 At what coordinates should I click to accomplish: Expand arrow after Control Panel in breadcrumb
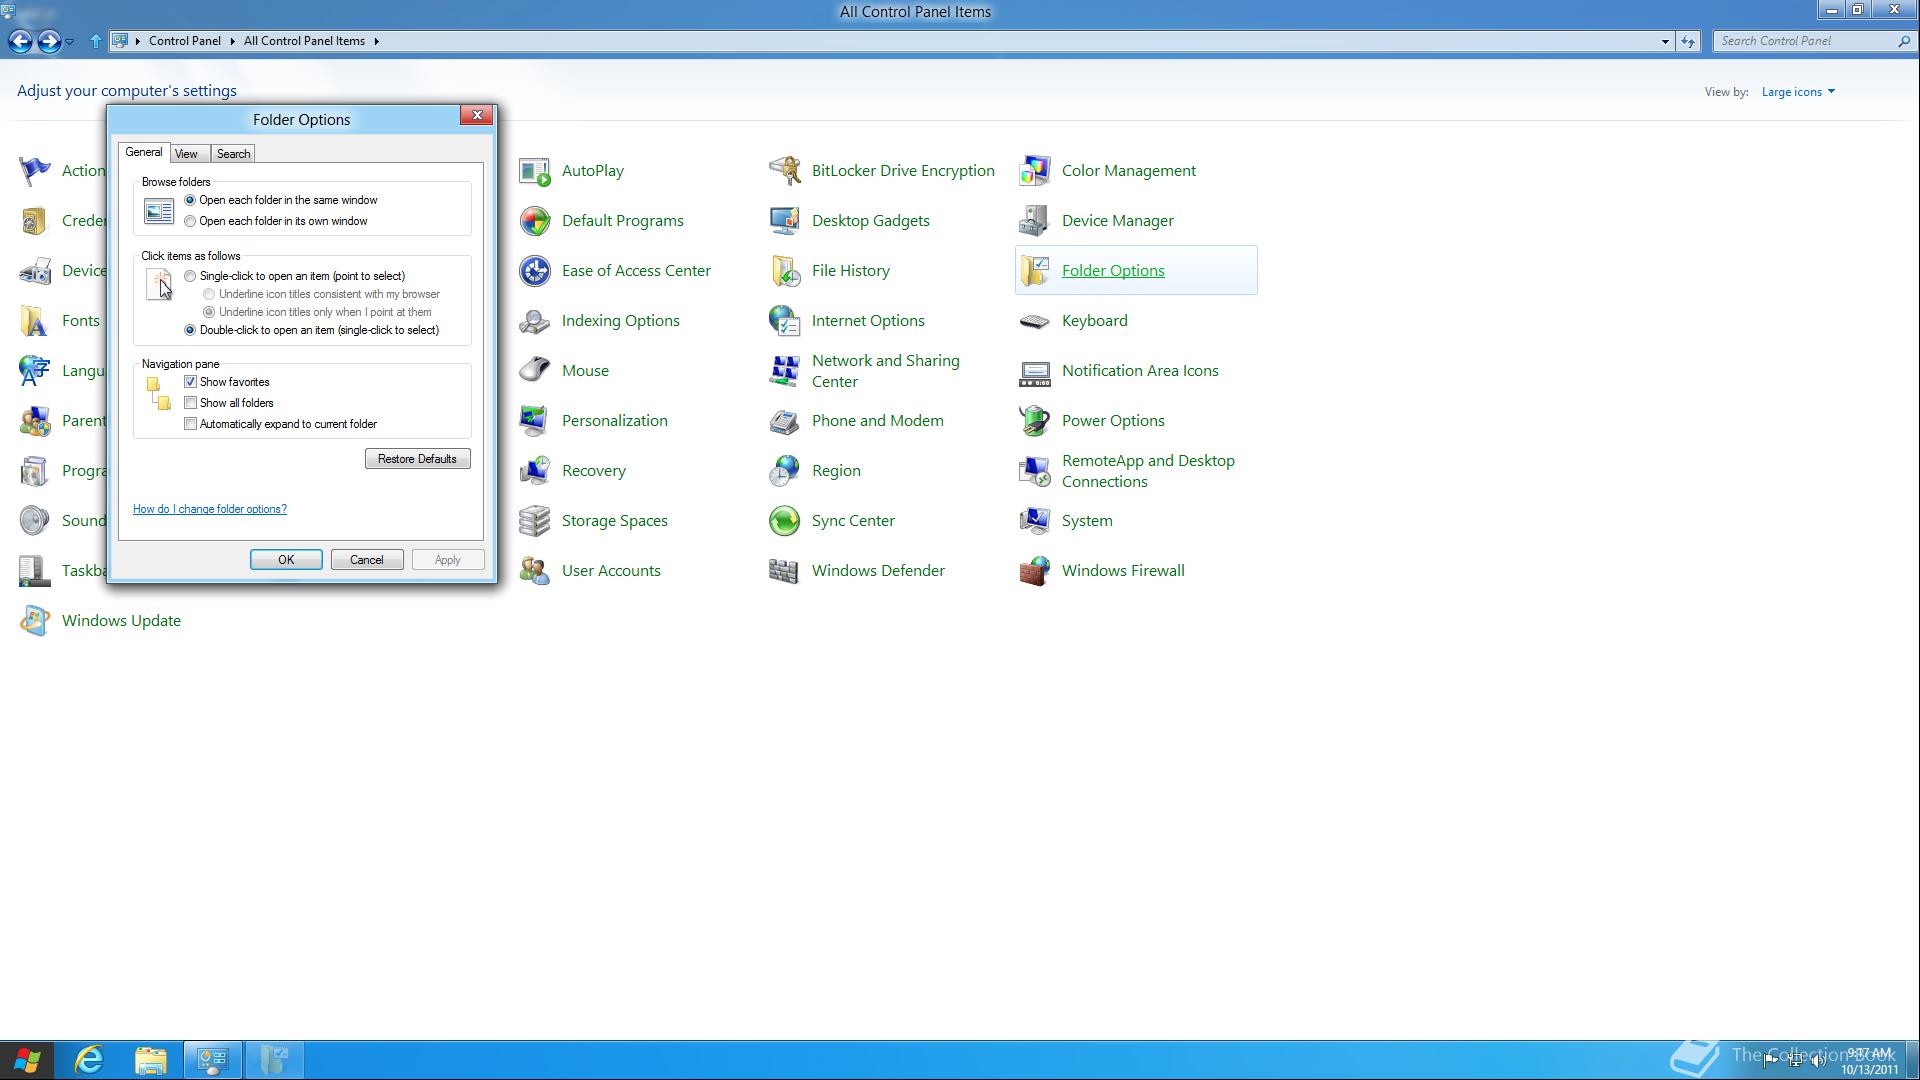(232, 41)
